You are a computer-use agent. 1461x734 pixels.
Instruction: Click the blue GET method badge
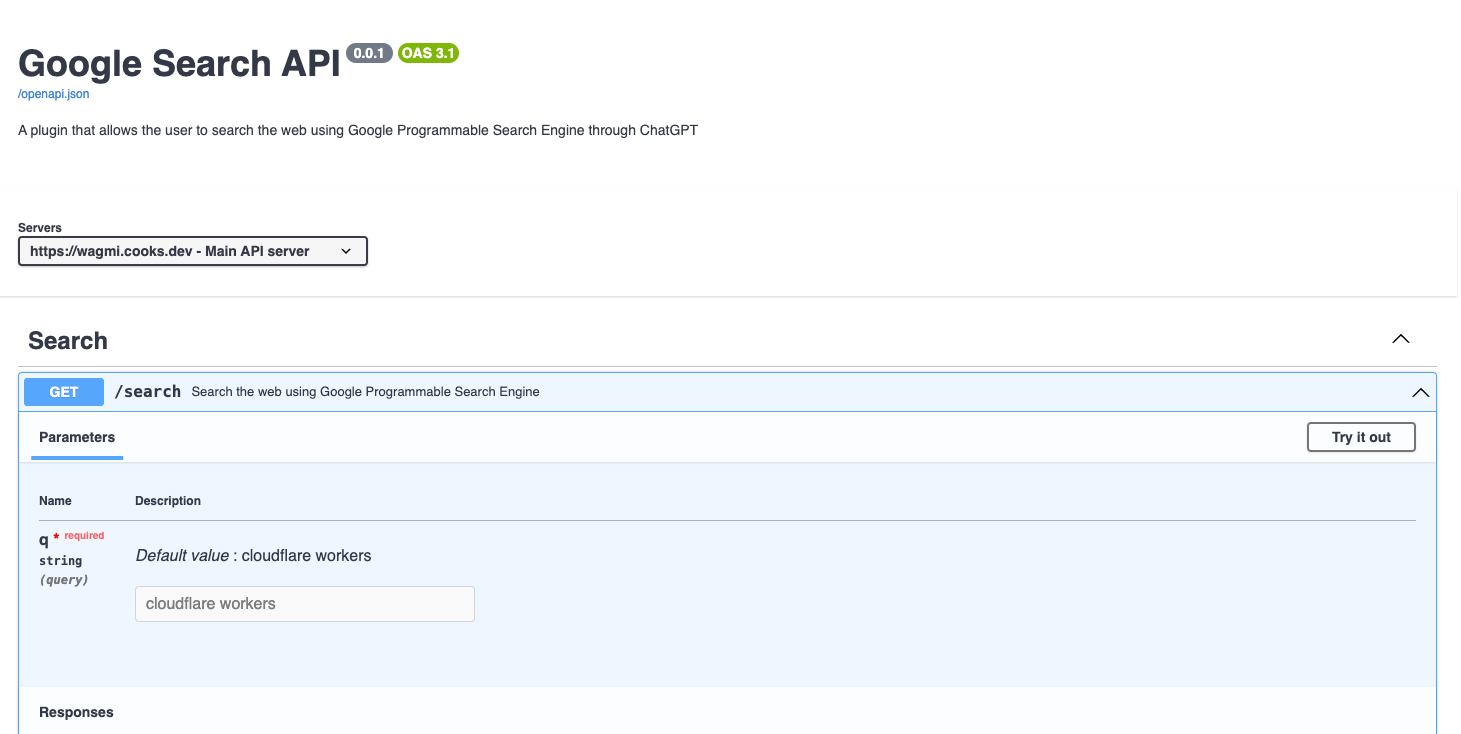62,391
